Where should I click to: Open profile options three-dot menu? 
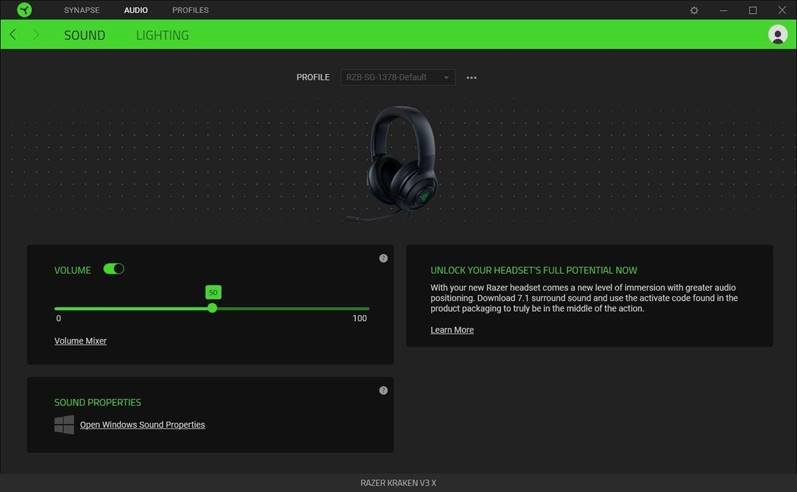click(471, 77)
